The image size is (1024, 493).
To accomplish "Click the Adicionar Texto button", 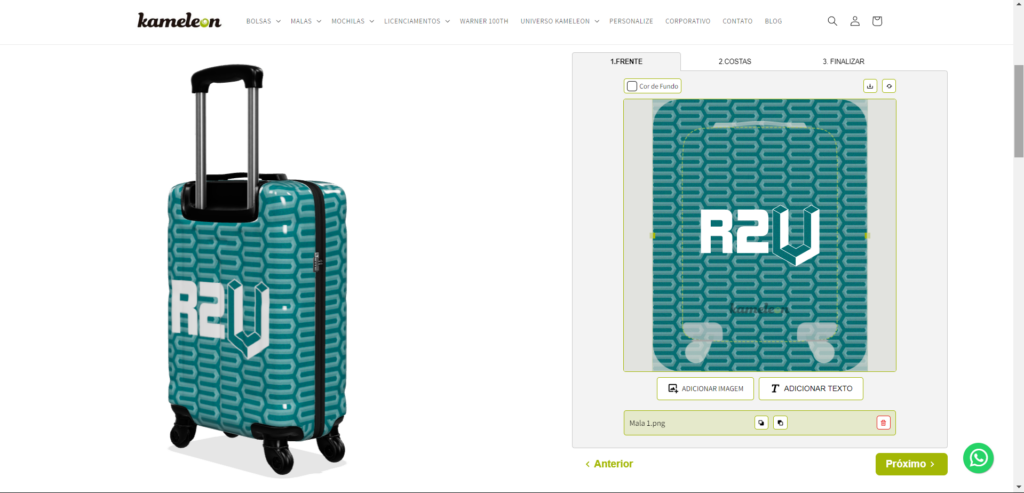I will pos(811,389).
